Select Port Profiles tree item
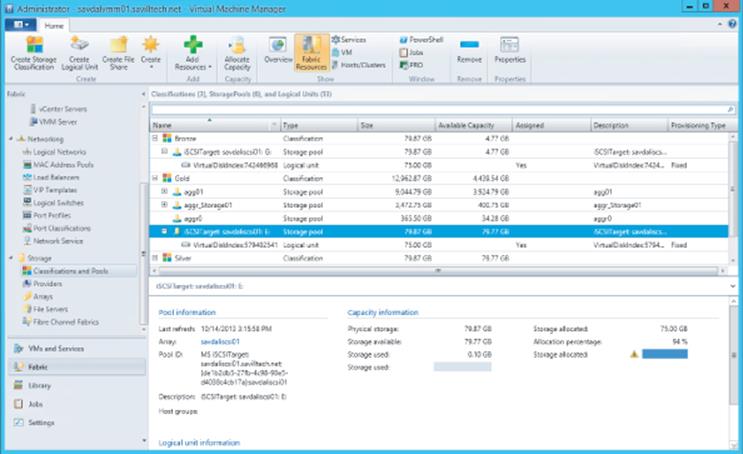Image resolution: width=743 pixels, height=454 pixels. click(x=47, y=215)
